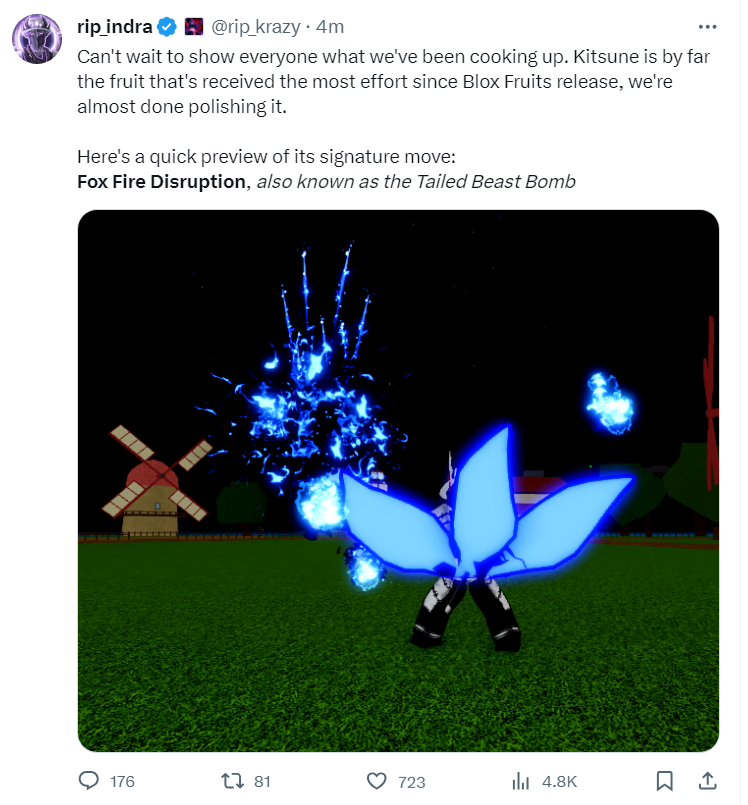748x805 pixels.
Task: Open the Kitsune preview image
Action: (398, 481)
